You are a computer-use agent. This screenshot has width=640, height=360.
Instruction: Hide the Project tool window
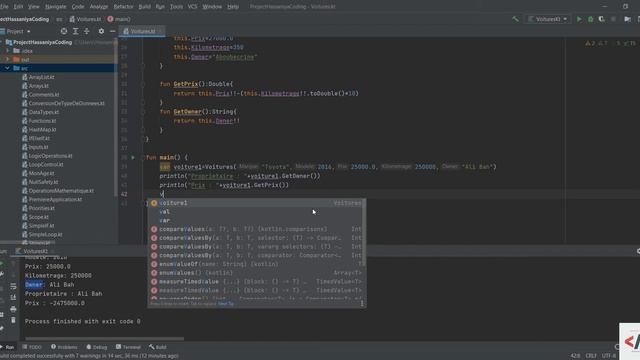coord(112,31)
